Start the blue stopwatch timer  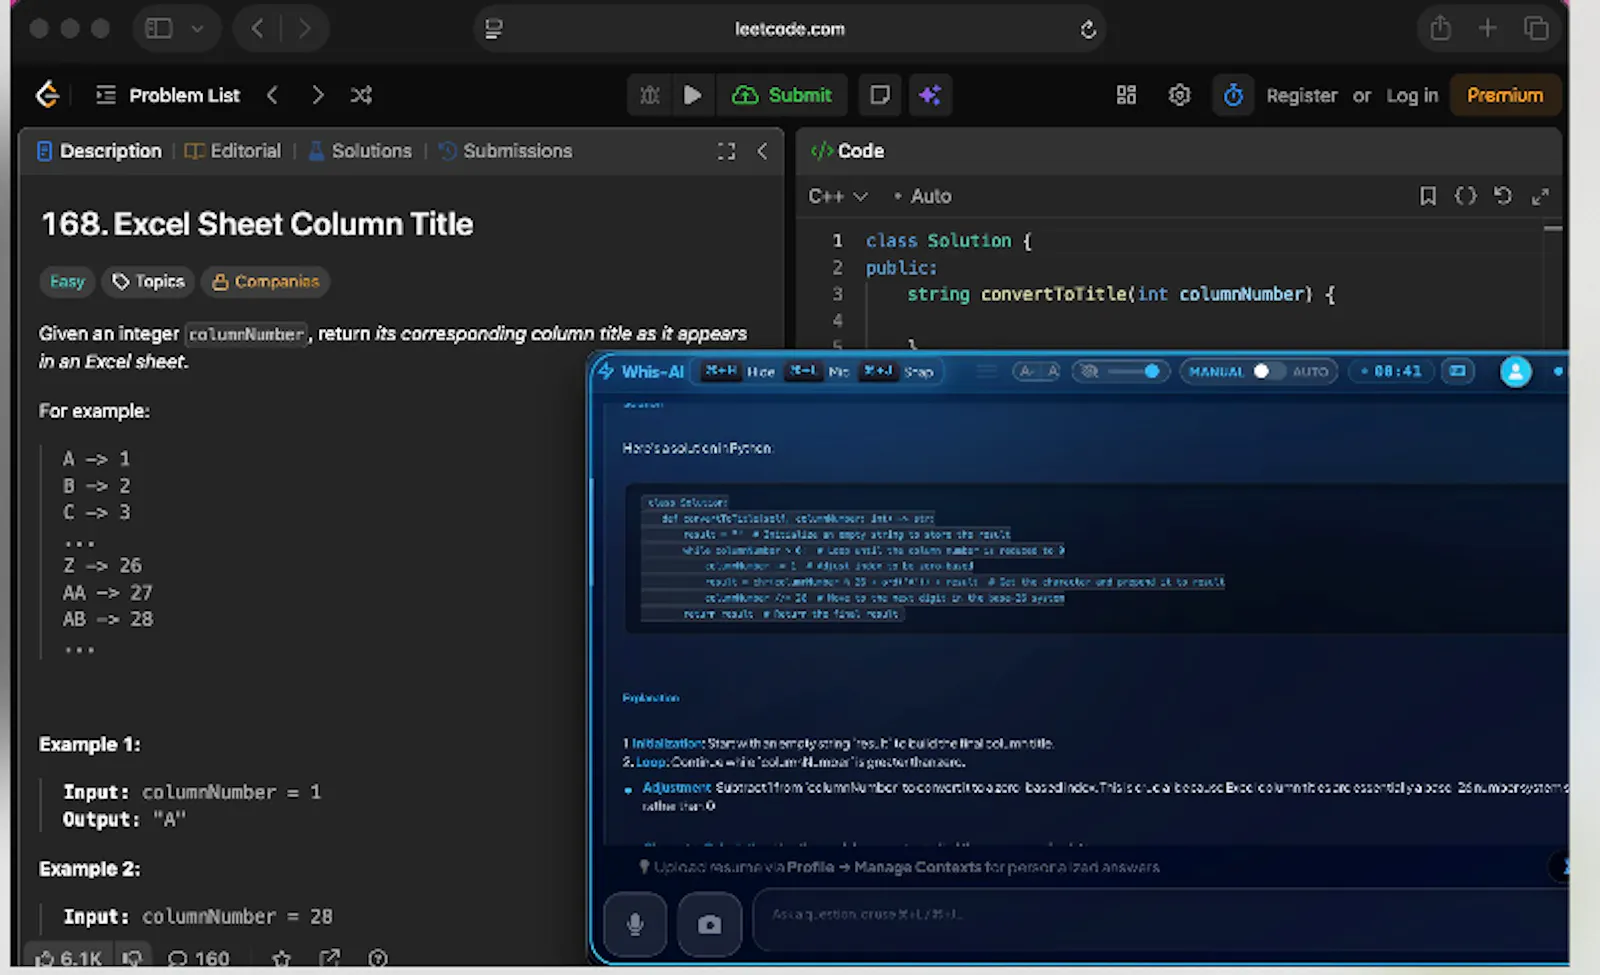(x=1233, y=95)
